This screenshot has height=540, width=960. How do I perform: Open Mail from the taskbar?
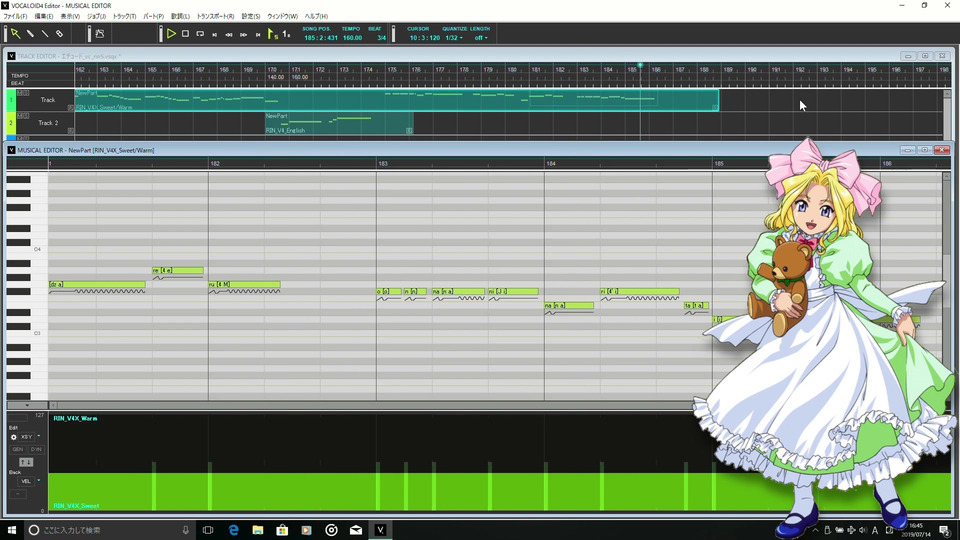[356, 530]
